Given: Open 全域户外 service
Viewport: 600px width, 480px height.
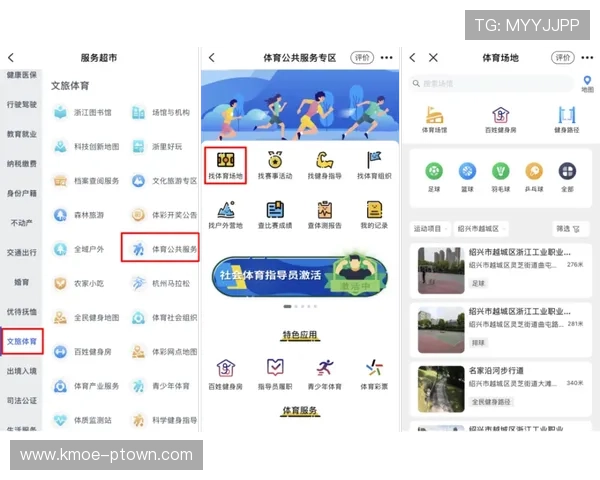Looking at the screenshot, I should click(x=78, y=249).
